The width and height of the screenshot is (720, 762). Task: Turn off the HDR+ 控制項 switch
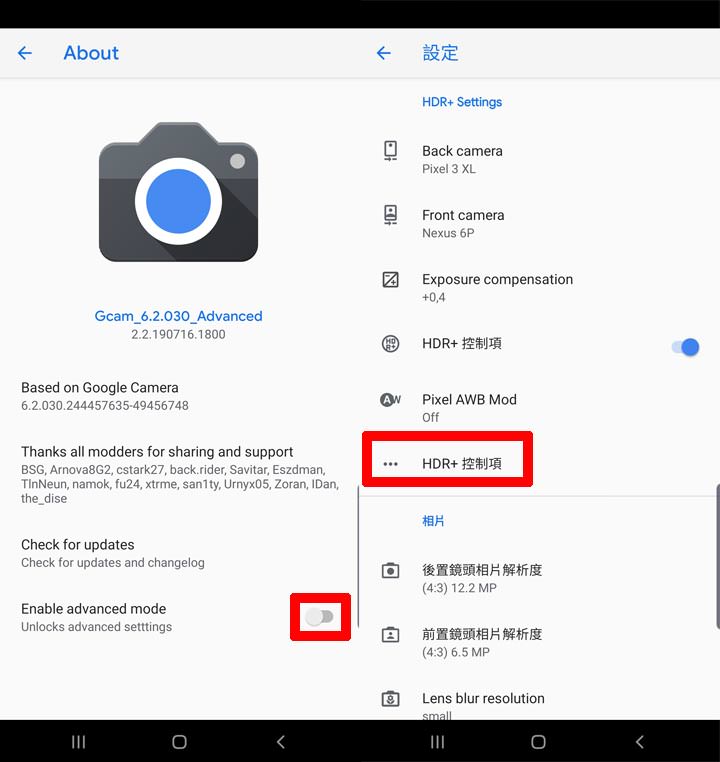(686, 347)
